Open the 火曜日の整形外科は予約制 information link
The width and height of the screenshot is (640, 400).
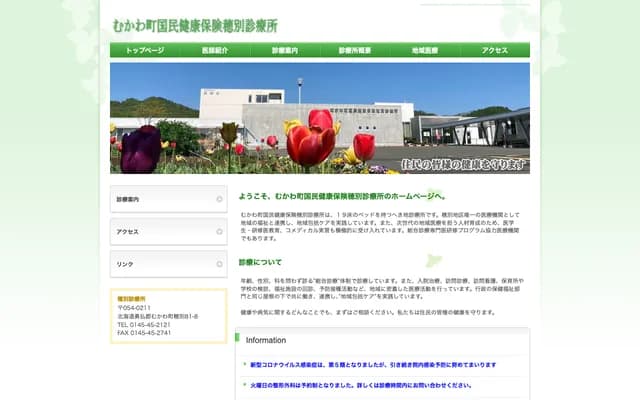[x=361, y=385]
